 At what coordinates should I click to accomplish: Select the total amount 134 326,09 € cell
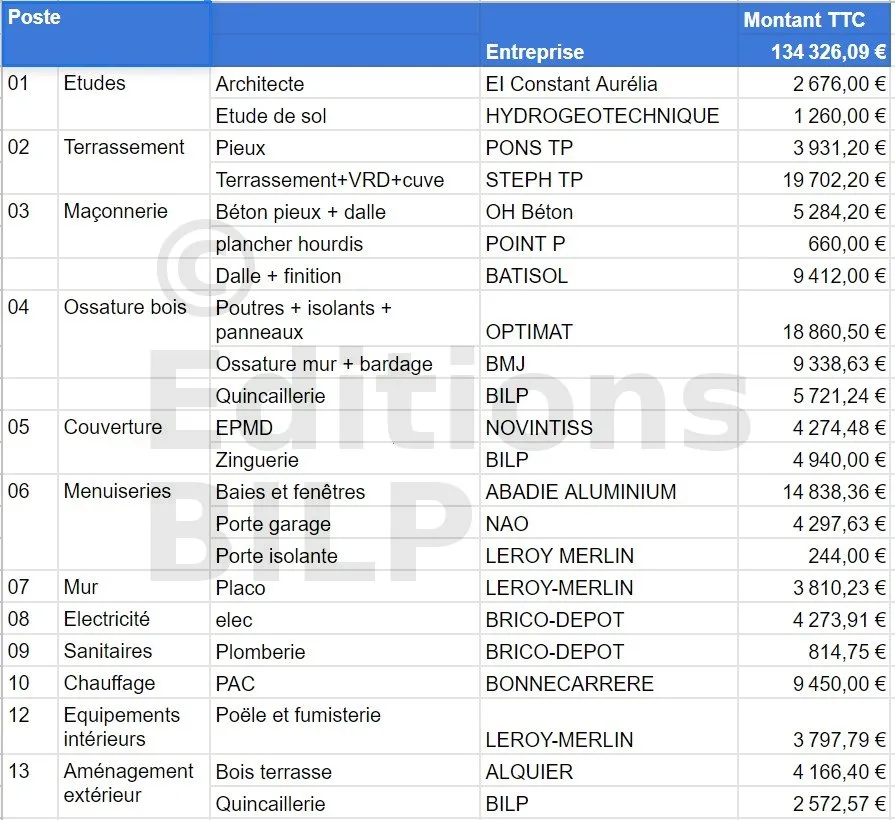pyautogui.click(x=828, y=52)
